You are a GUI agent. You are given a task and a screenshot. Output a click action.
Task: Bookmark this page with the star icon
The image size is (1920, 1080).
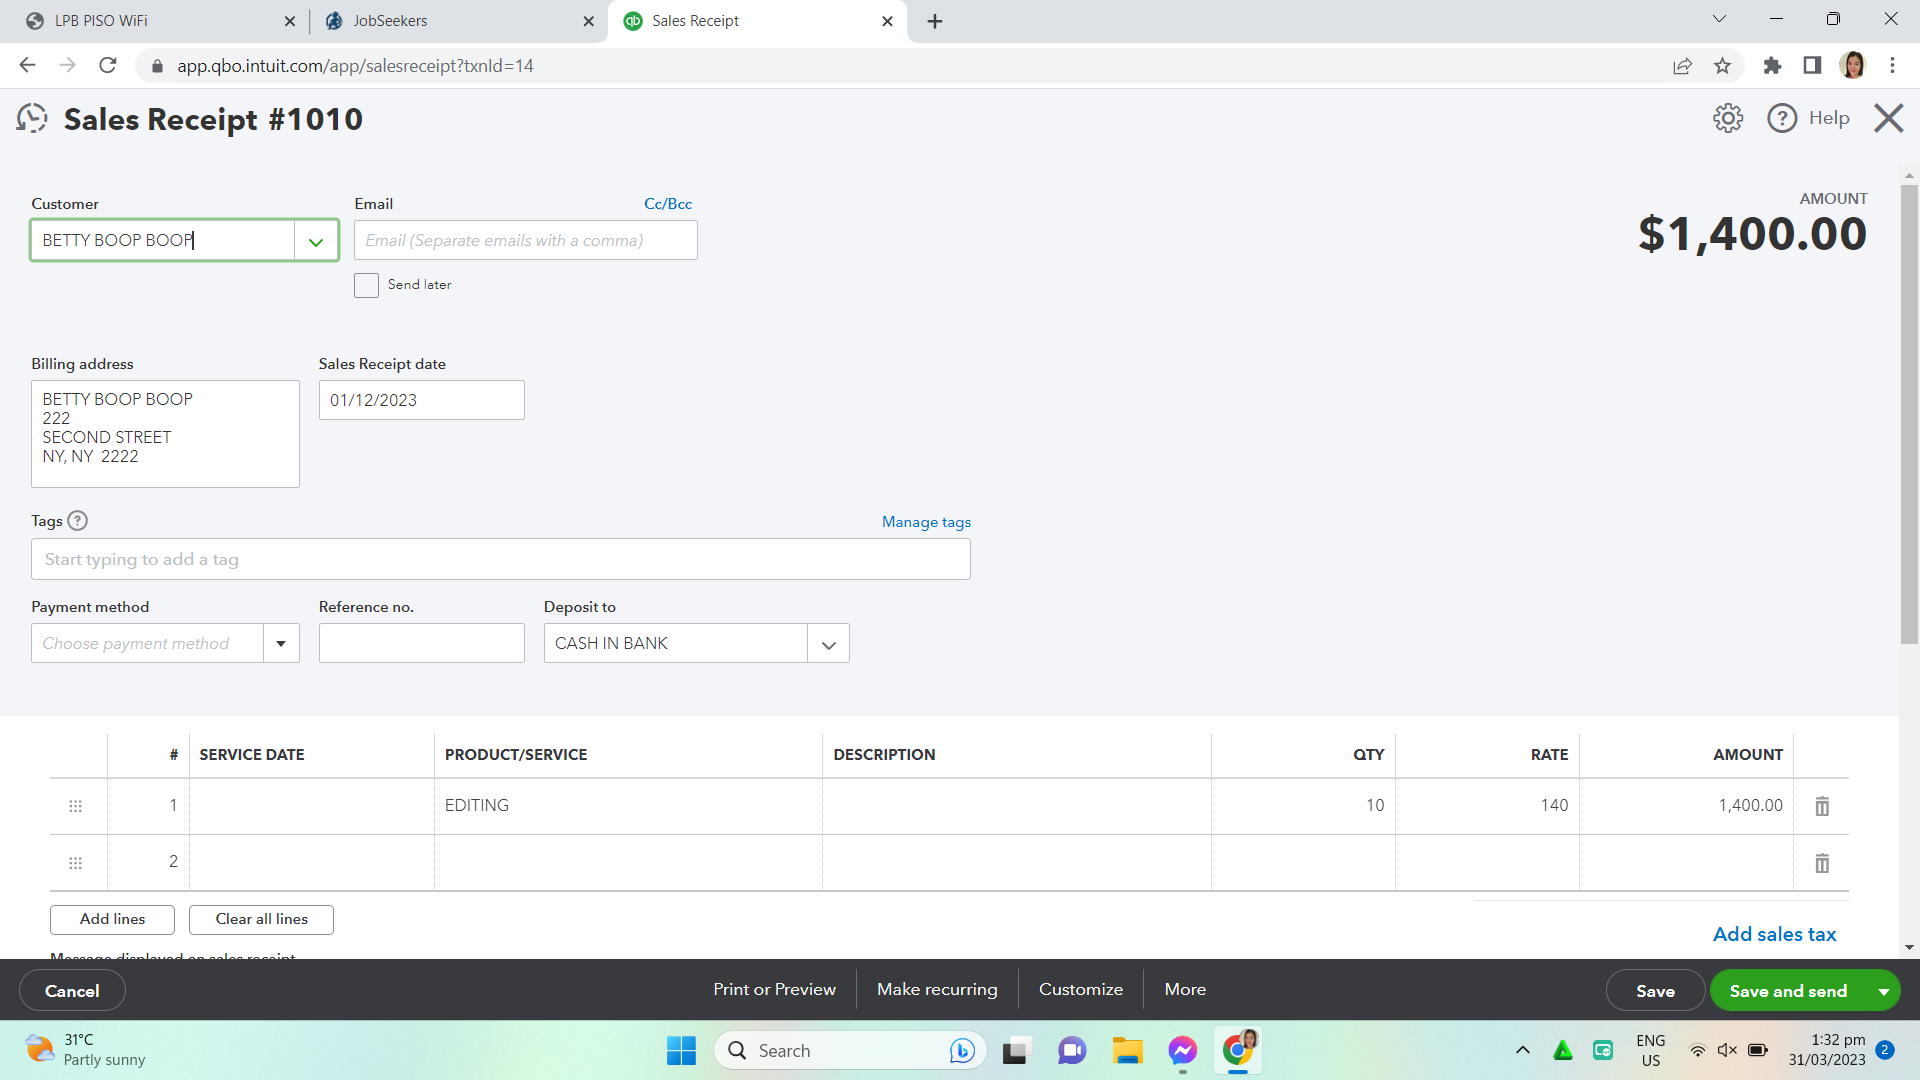[x=1722, y=66]
